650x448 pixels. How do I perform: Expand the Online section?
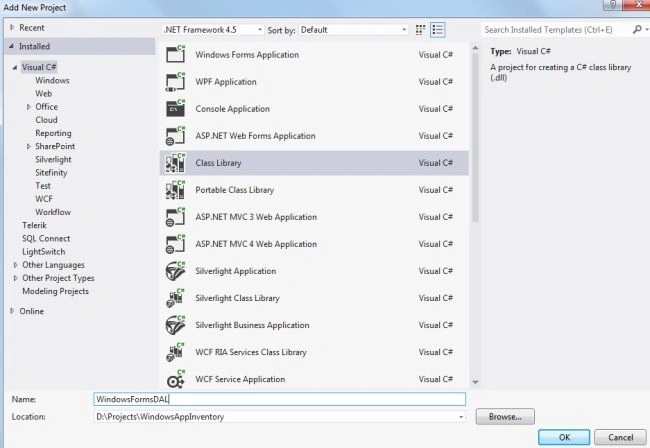[12, 311]
